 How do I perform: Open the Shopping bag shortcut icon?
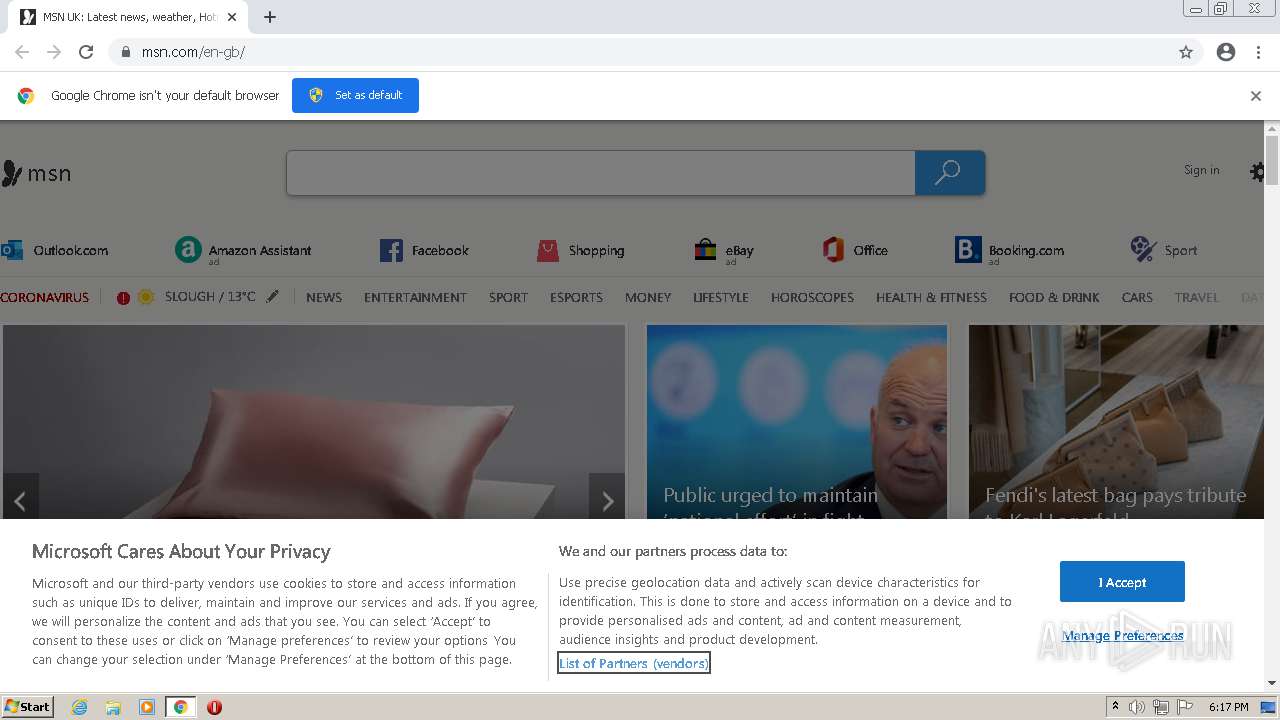(548, 250)
